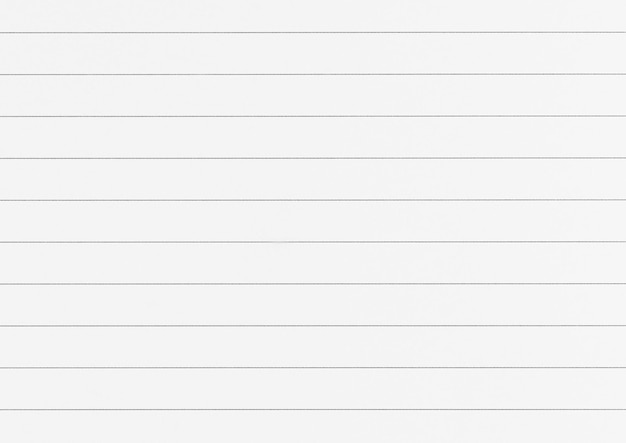Click the blank margin above the first line

click(313, 16)
